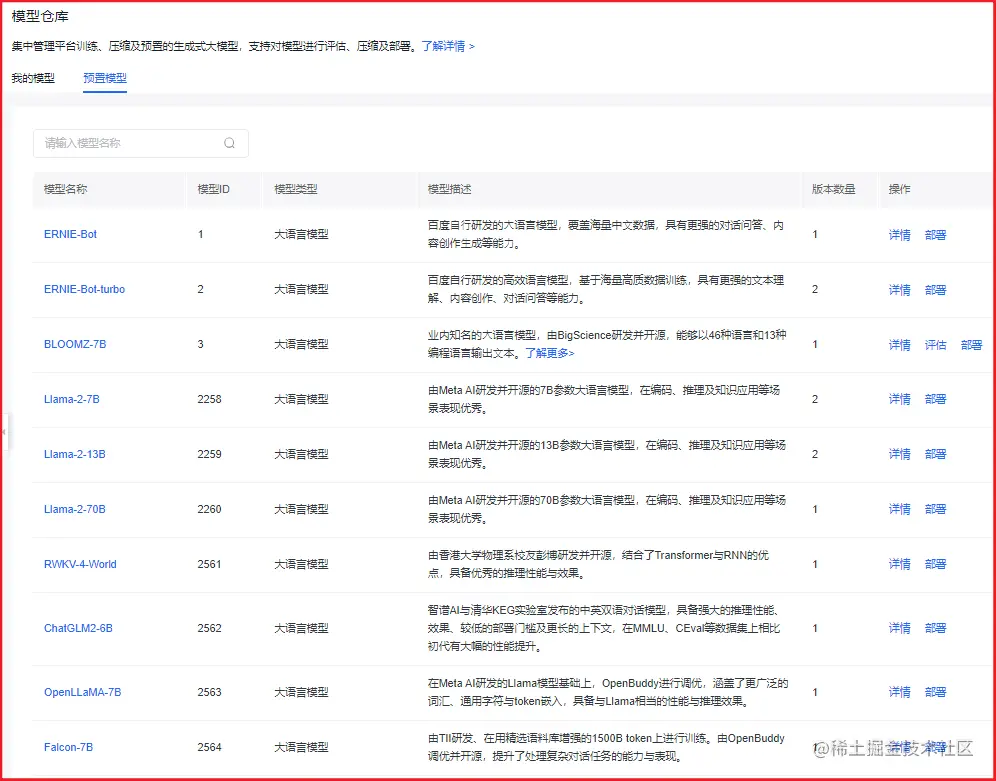The image size is (996, 781).
Task: View 详情 for Llama-2-7B
Action: tap(899, 399)
